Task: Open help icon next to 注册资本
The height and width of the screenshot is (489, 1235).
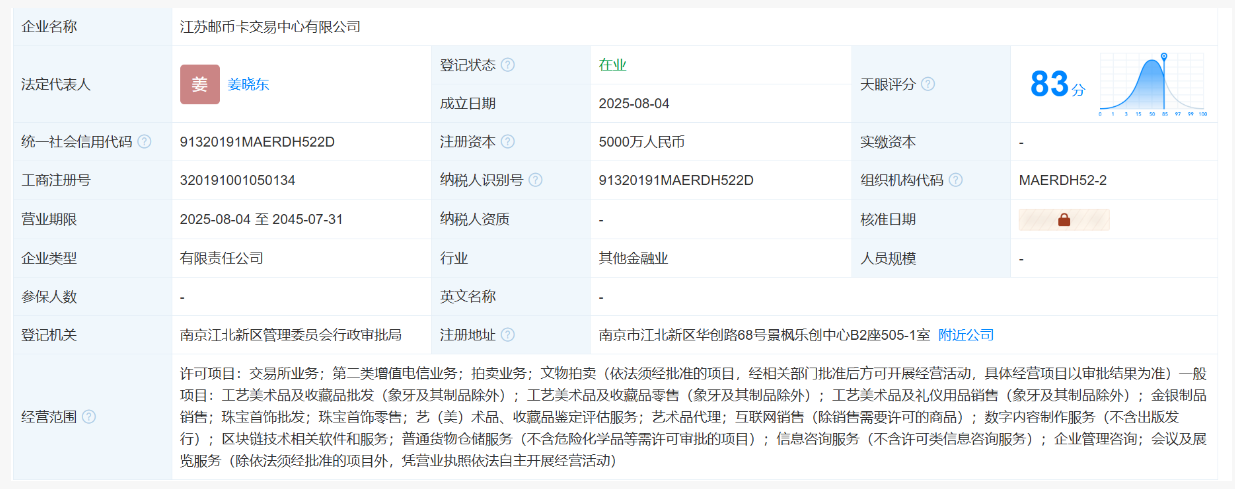Action: coord(508,142)
